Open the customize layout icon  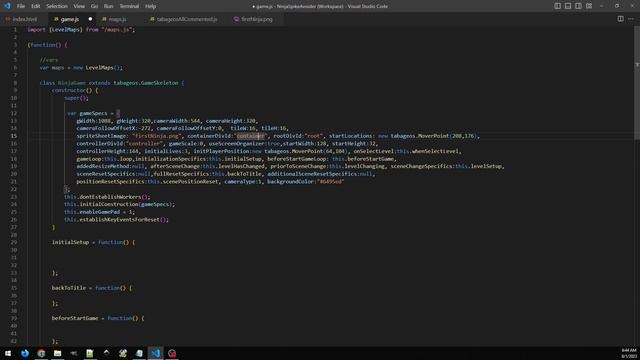[x=589, y=6]
